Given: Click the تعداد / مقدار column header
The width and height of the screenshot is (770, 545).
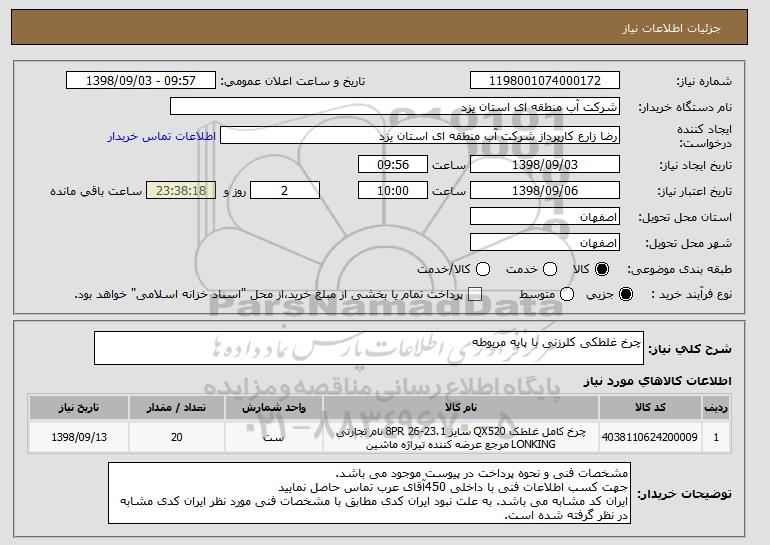Looking at the screenshot, I should [177, 408].
